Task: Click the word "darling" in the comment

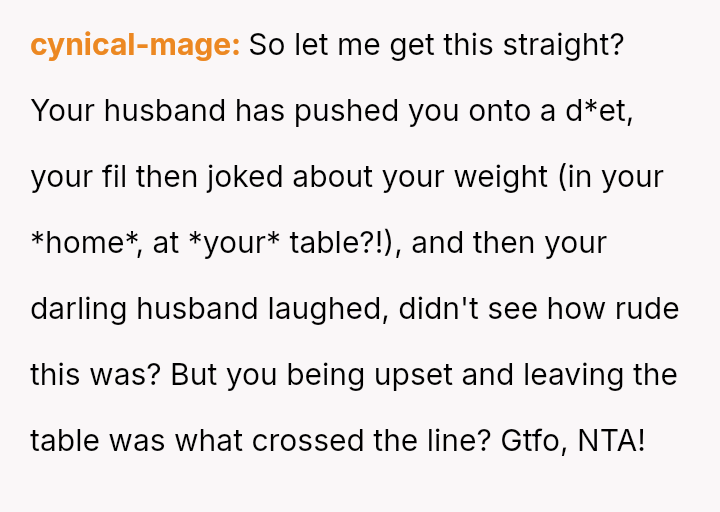Action: 83,309
